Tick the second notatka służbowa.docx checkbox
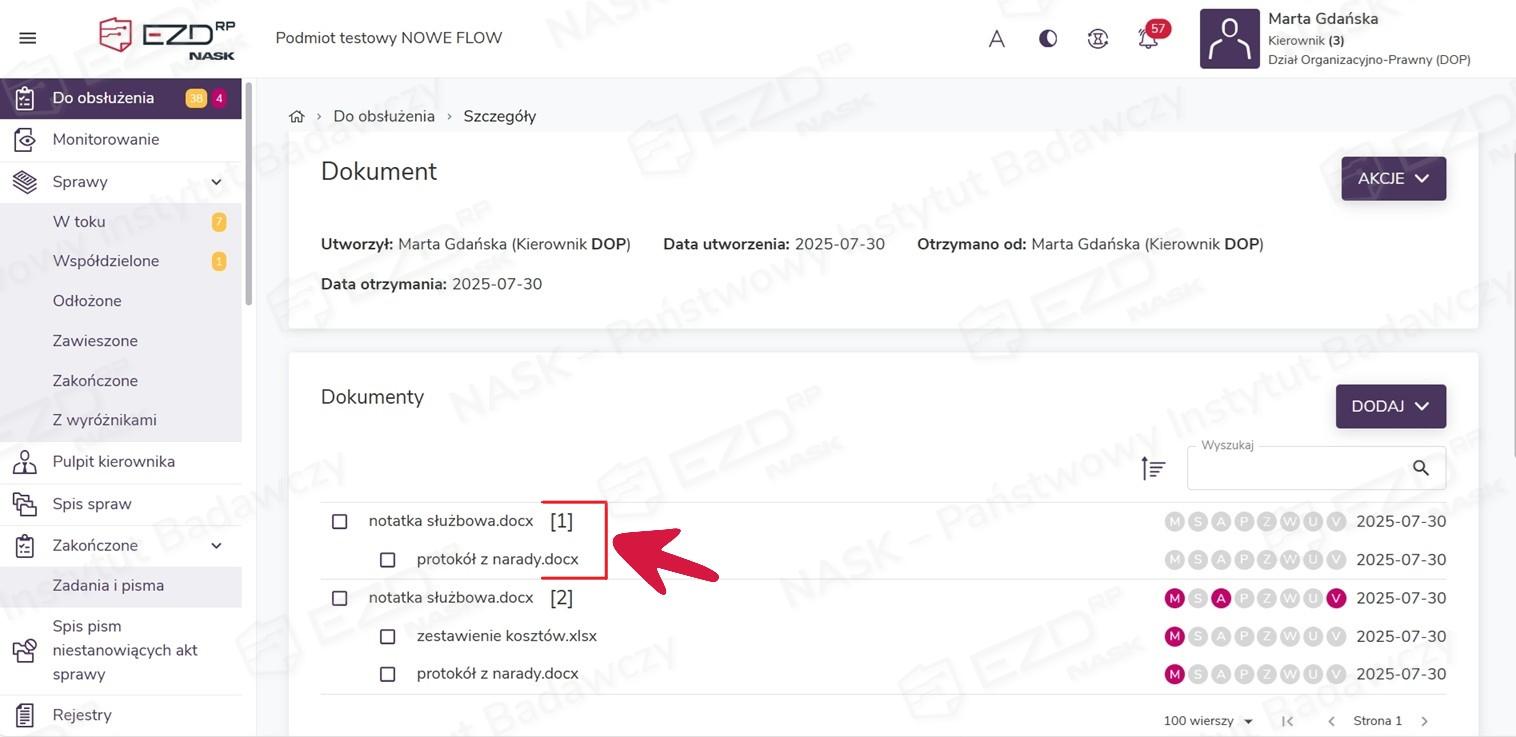The width and height of the screenshot is (1516, 737). (340, 598)
